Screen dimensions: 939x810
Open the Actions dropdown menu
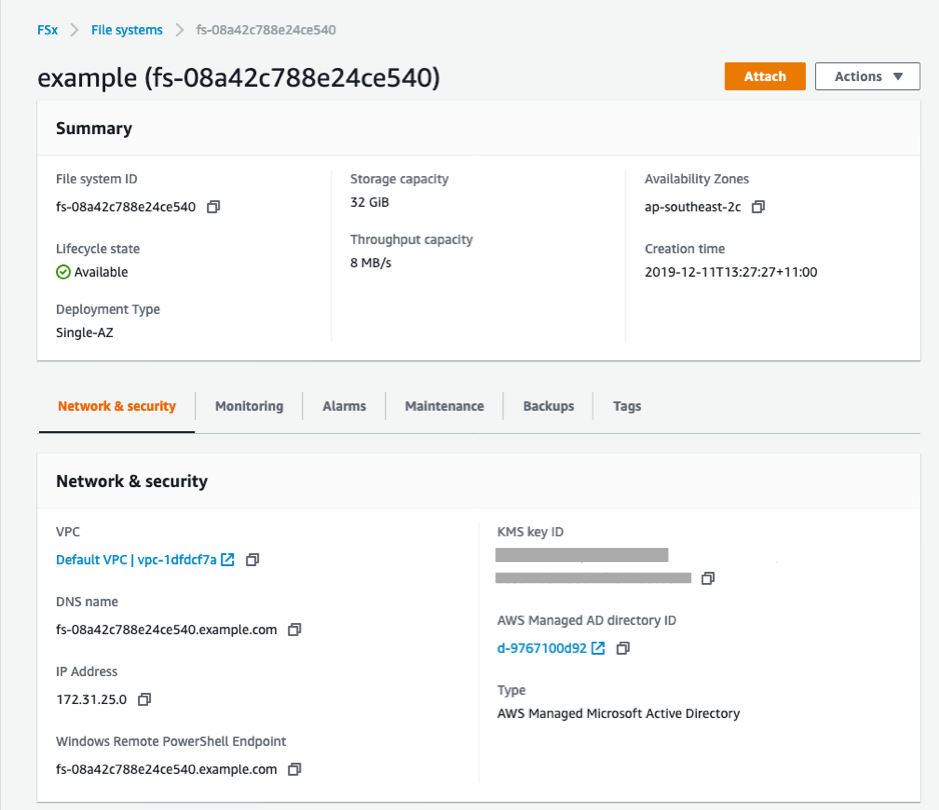pyautogui.click(x=867, y=76)
